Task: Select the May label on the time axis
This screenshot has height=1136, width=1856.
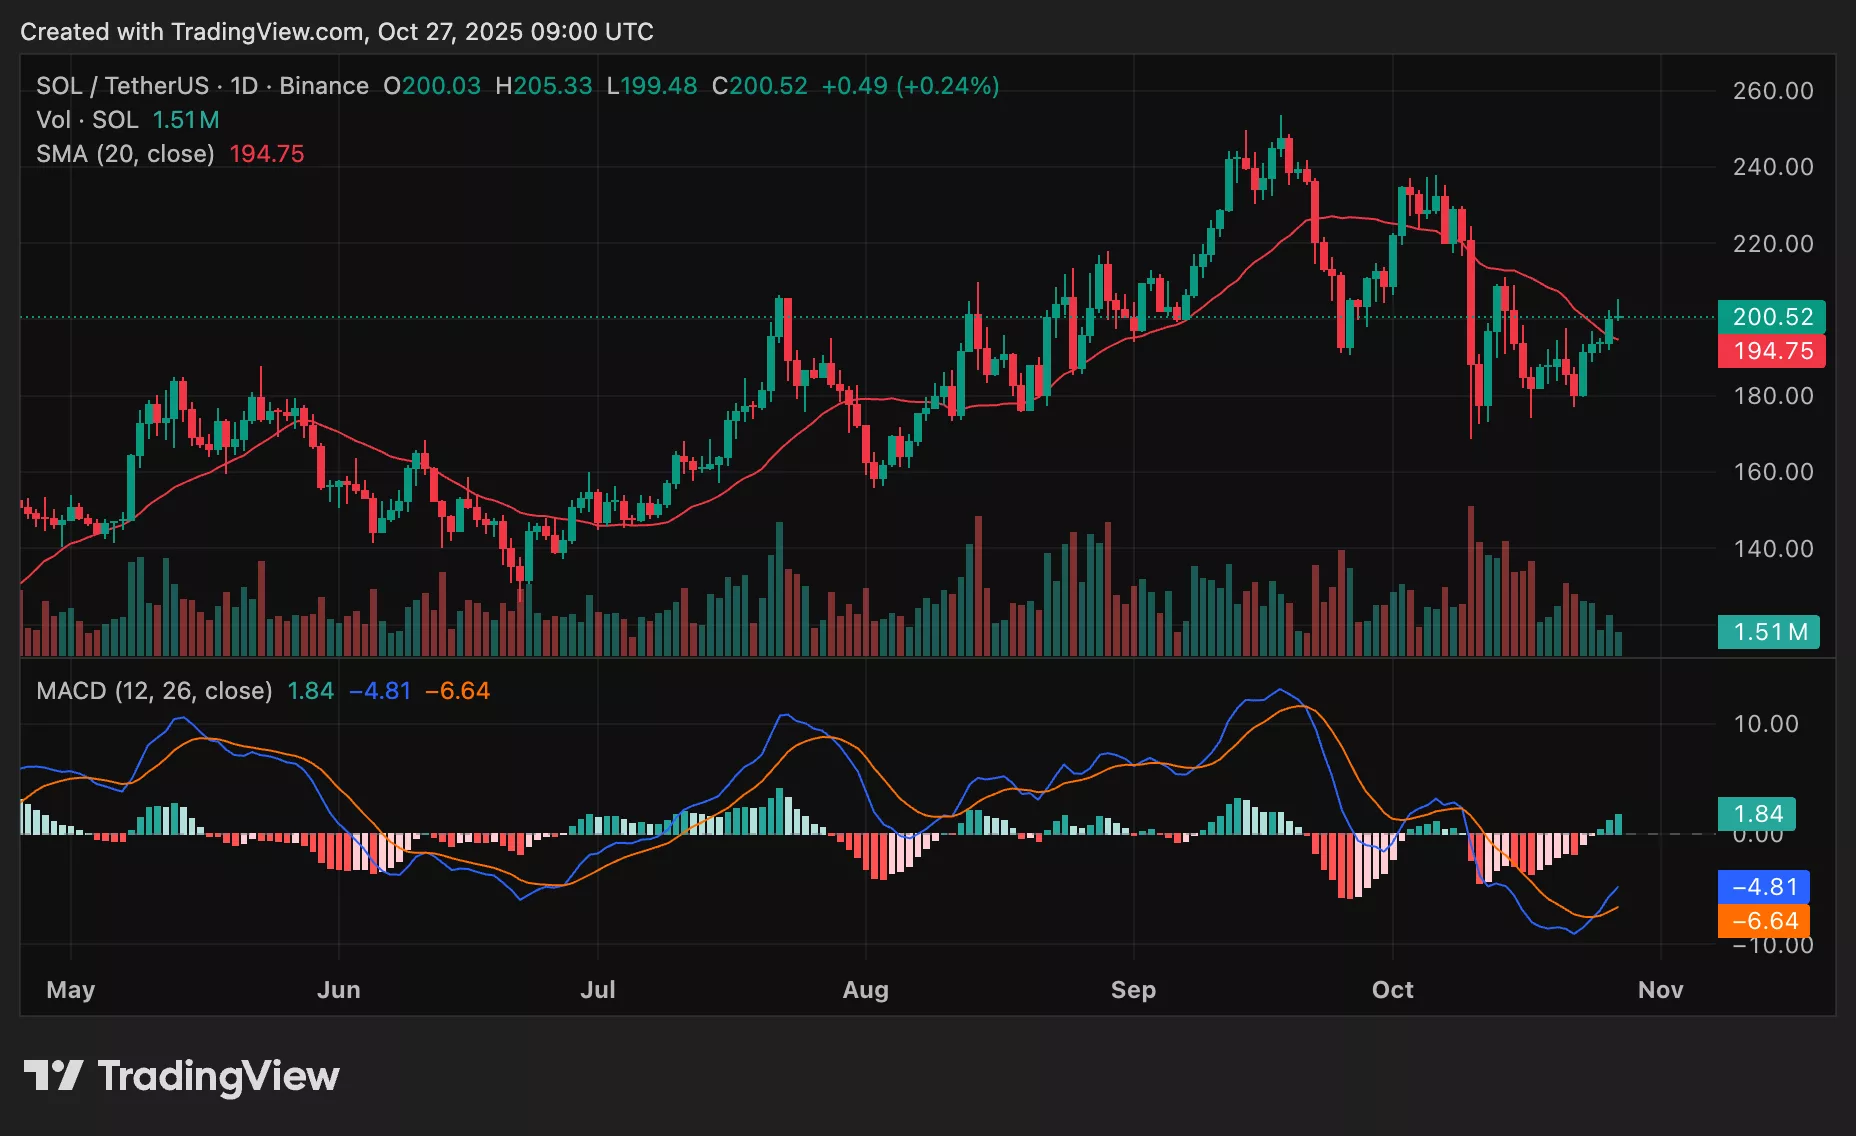Action: click(x=70, y=989)
